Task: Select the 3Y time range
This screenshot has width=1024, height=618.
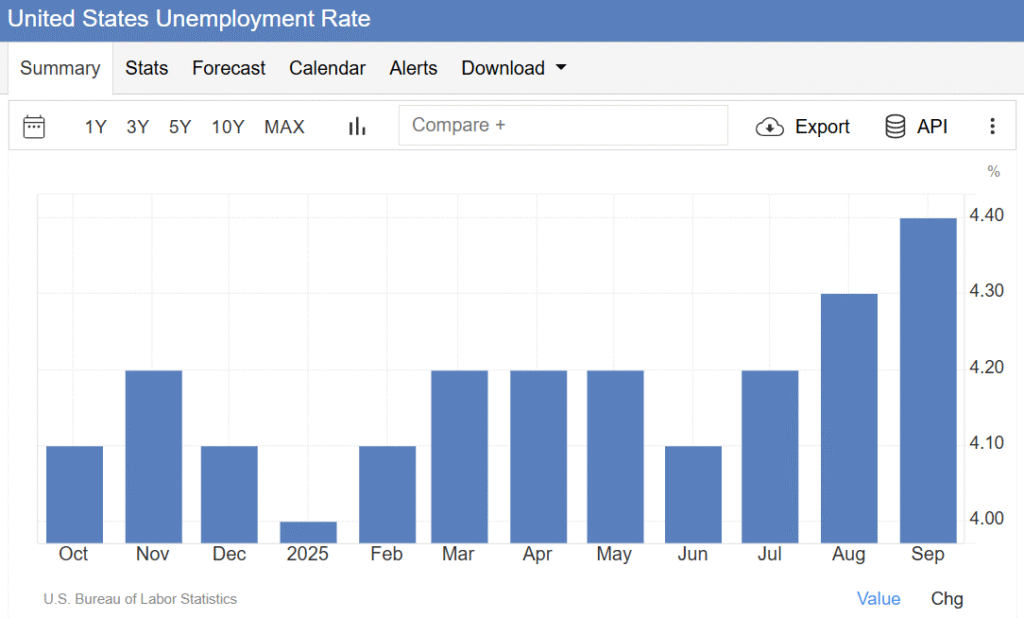Action: (138, 127)
